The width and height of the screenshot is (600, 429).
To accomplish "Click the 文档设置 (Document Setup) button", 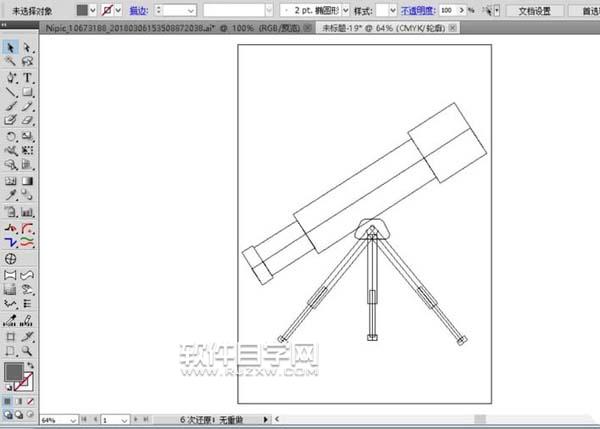I will (x=535, y=11).
